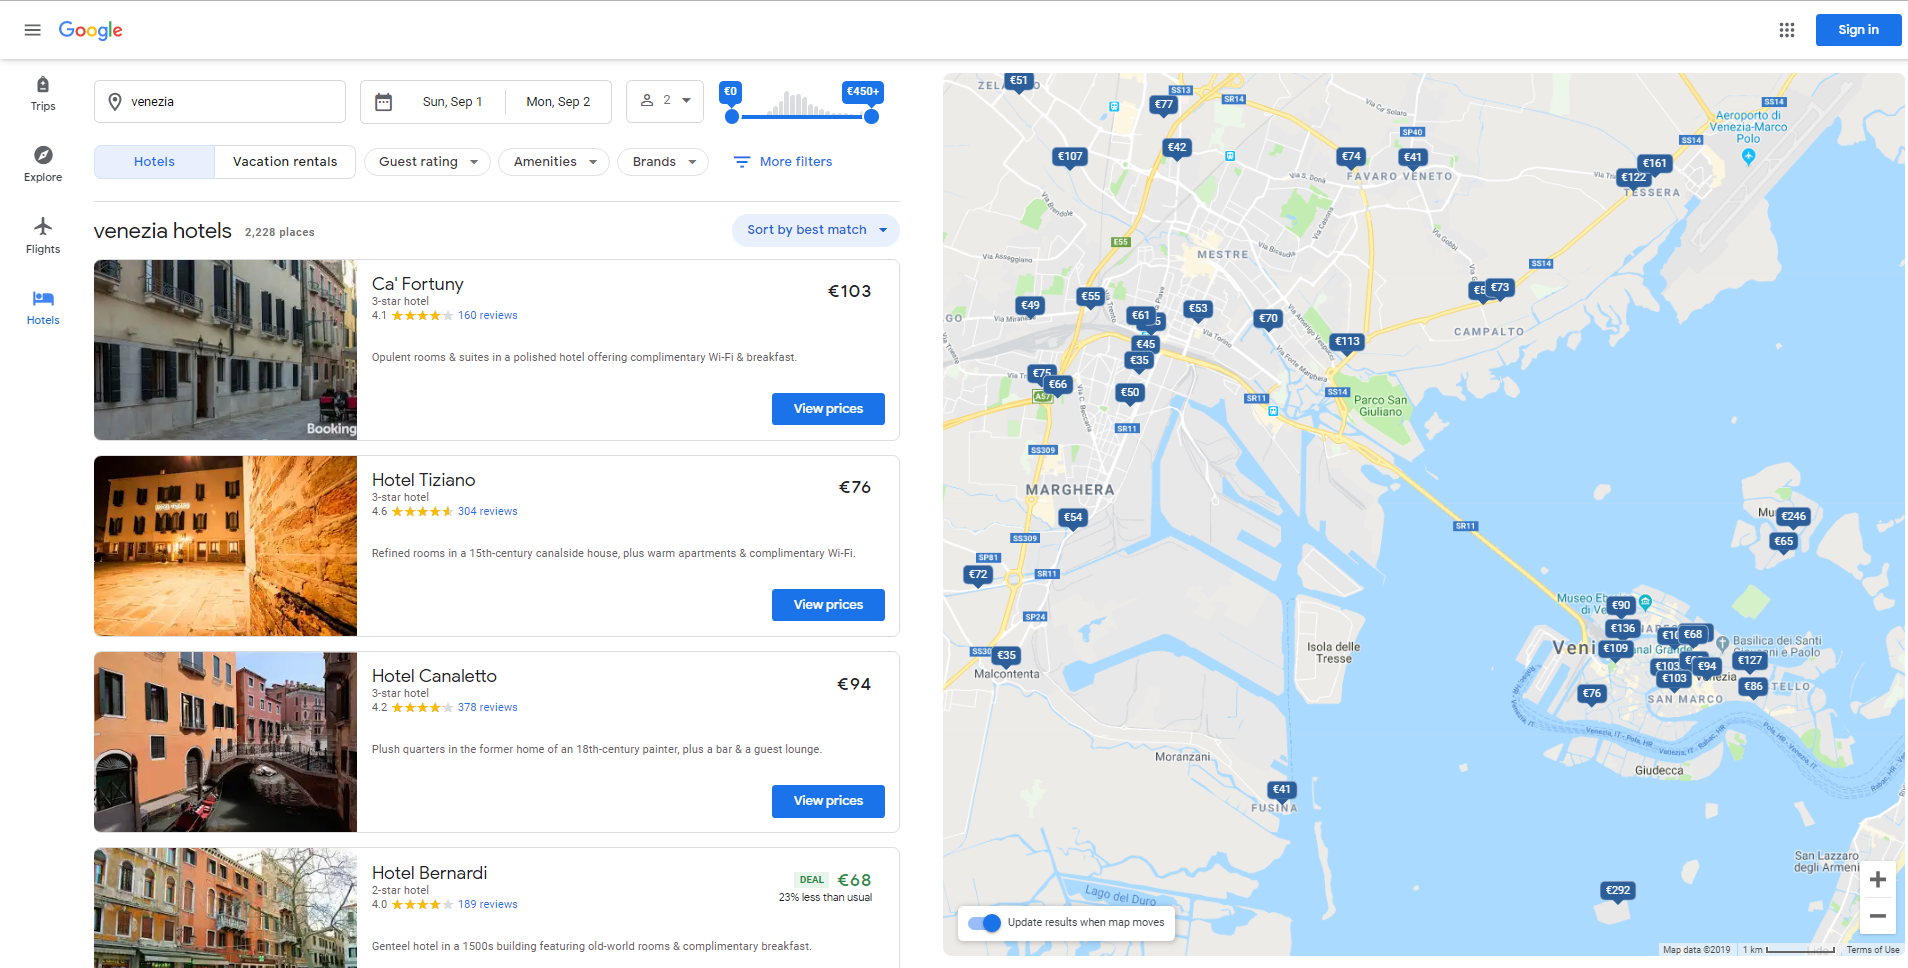This screenshot has width=1908, height=968.
Task: Open Hotels in the sidebar
Action: pos(43,307)
